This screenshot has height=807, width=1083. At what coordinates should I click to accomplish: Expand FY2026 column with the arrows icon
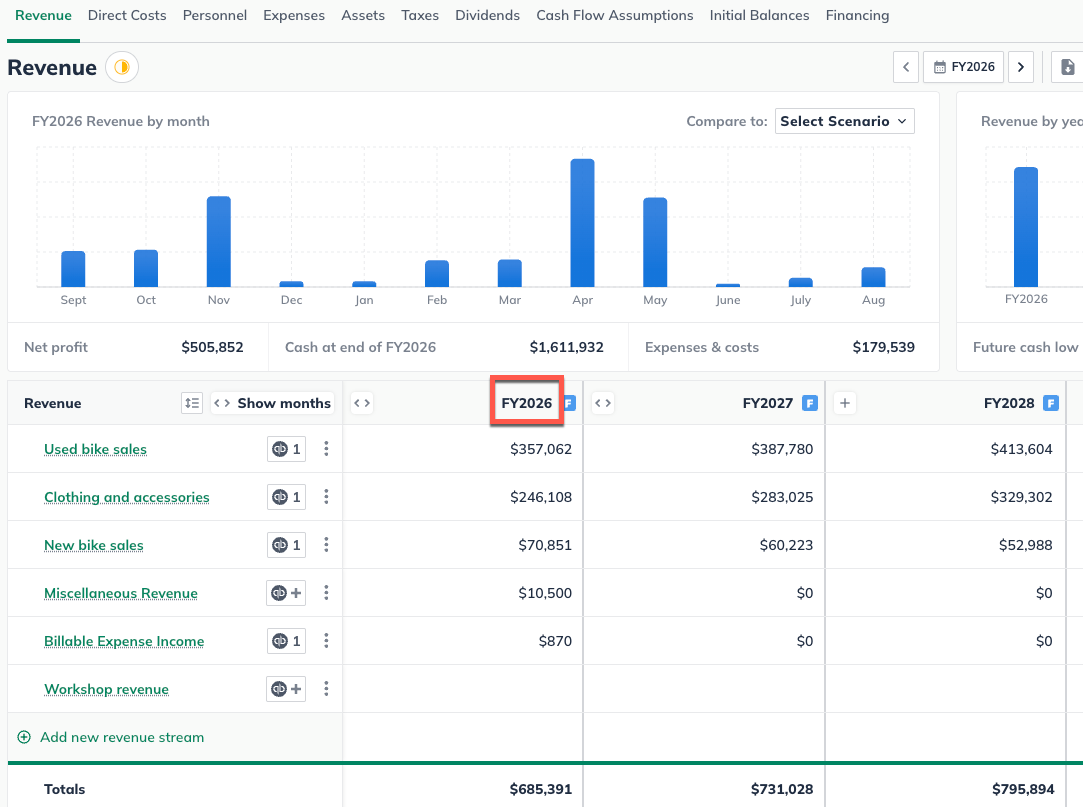[x=362, y=403]
